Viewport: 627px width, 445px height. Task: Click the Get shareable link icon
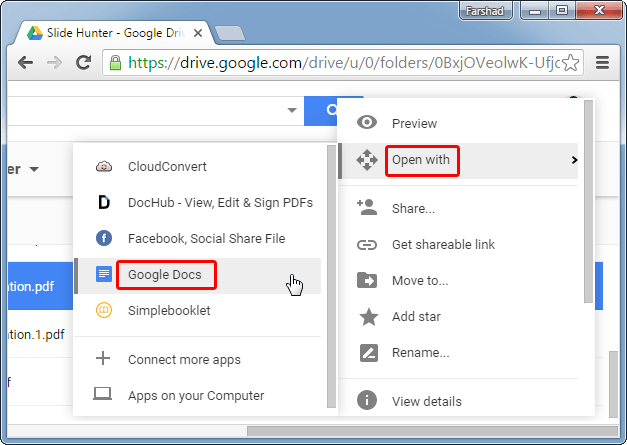(367, 245)
